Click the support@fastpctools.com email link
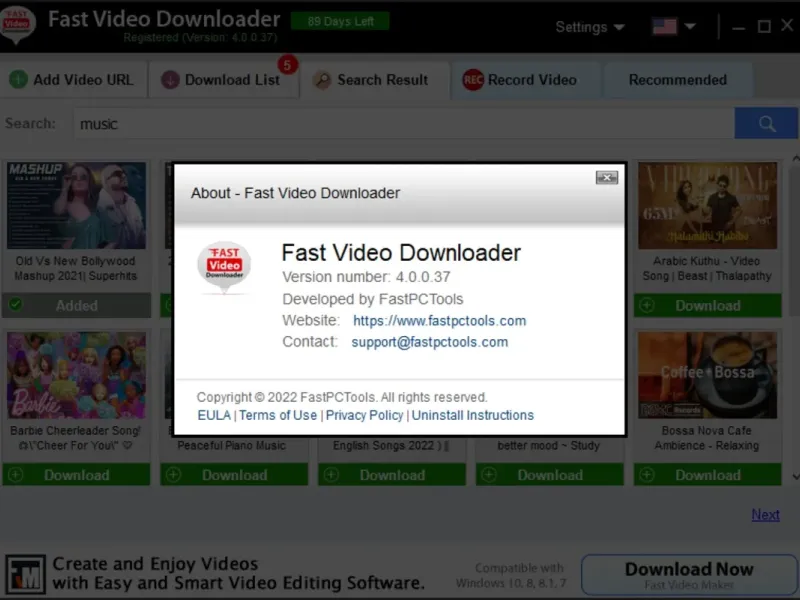 pyautogui.click(x=430, y=342)
